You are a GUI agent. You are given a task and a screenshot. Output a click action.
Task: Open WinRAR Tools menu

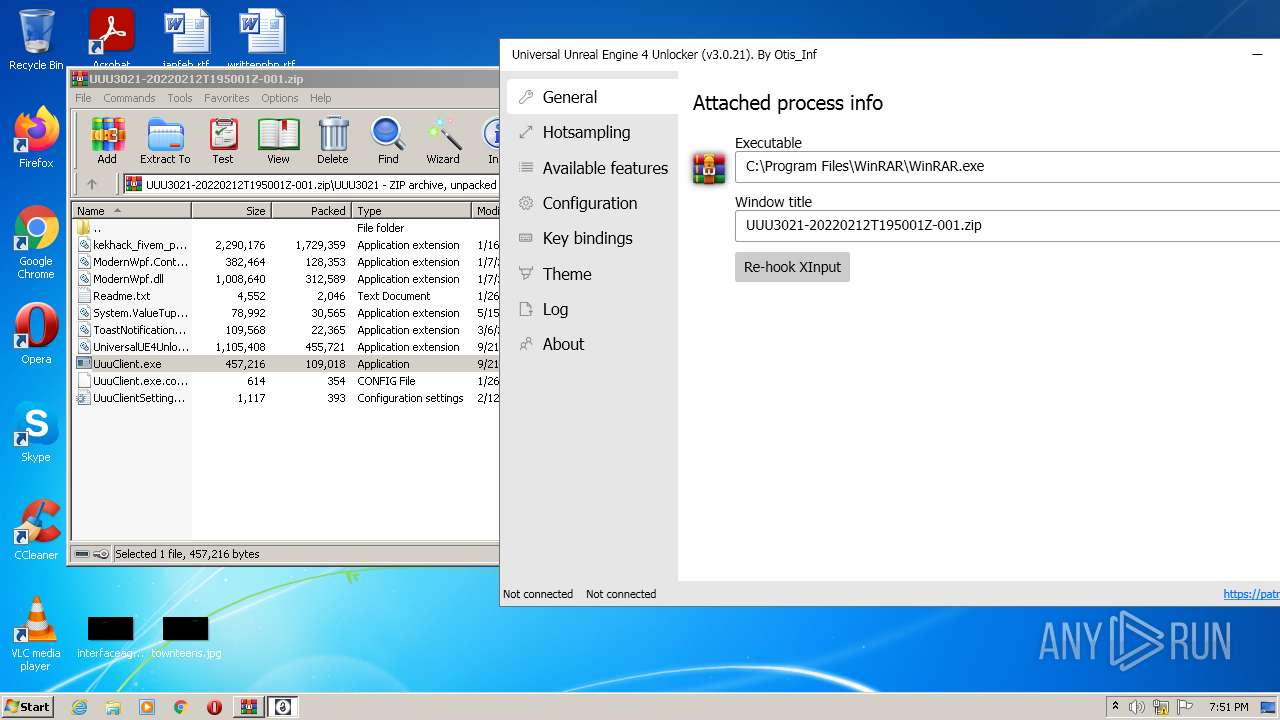tap(180, 98)
